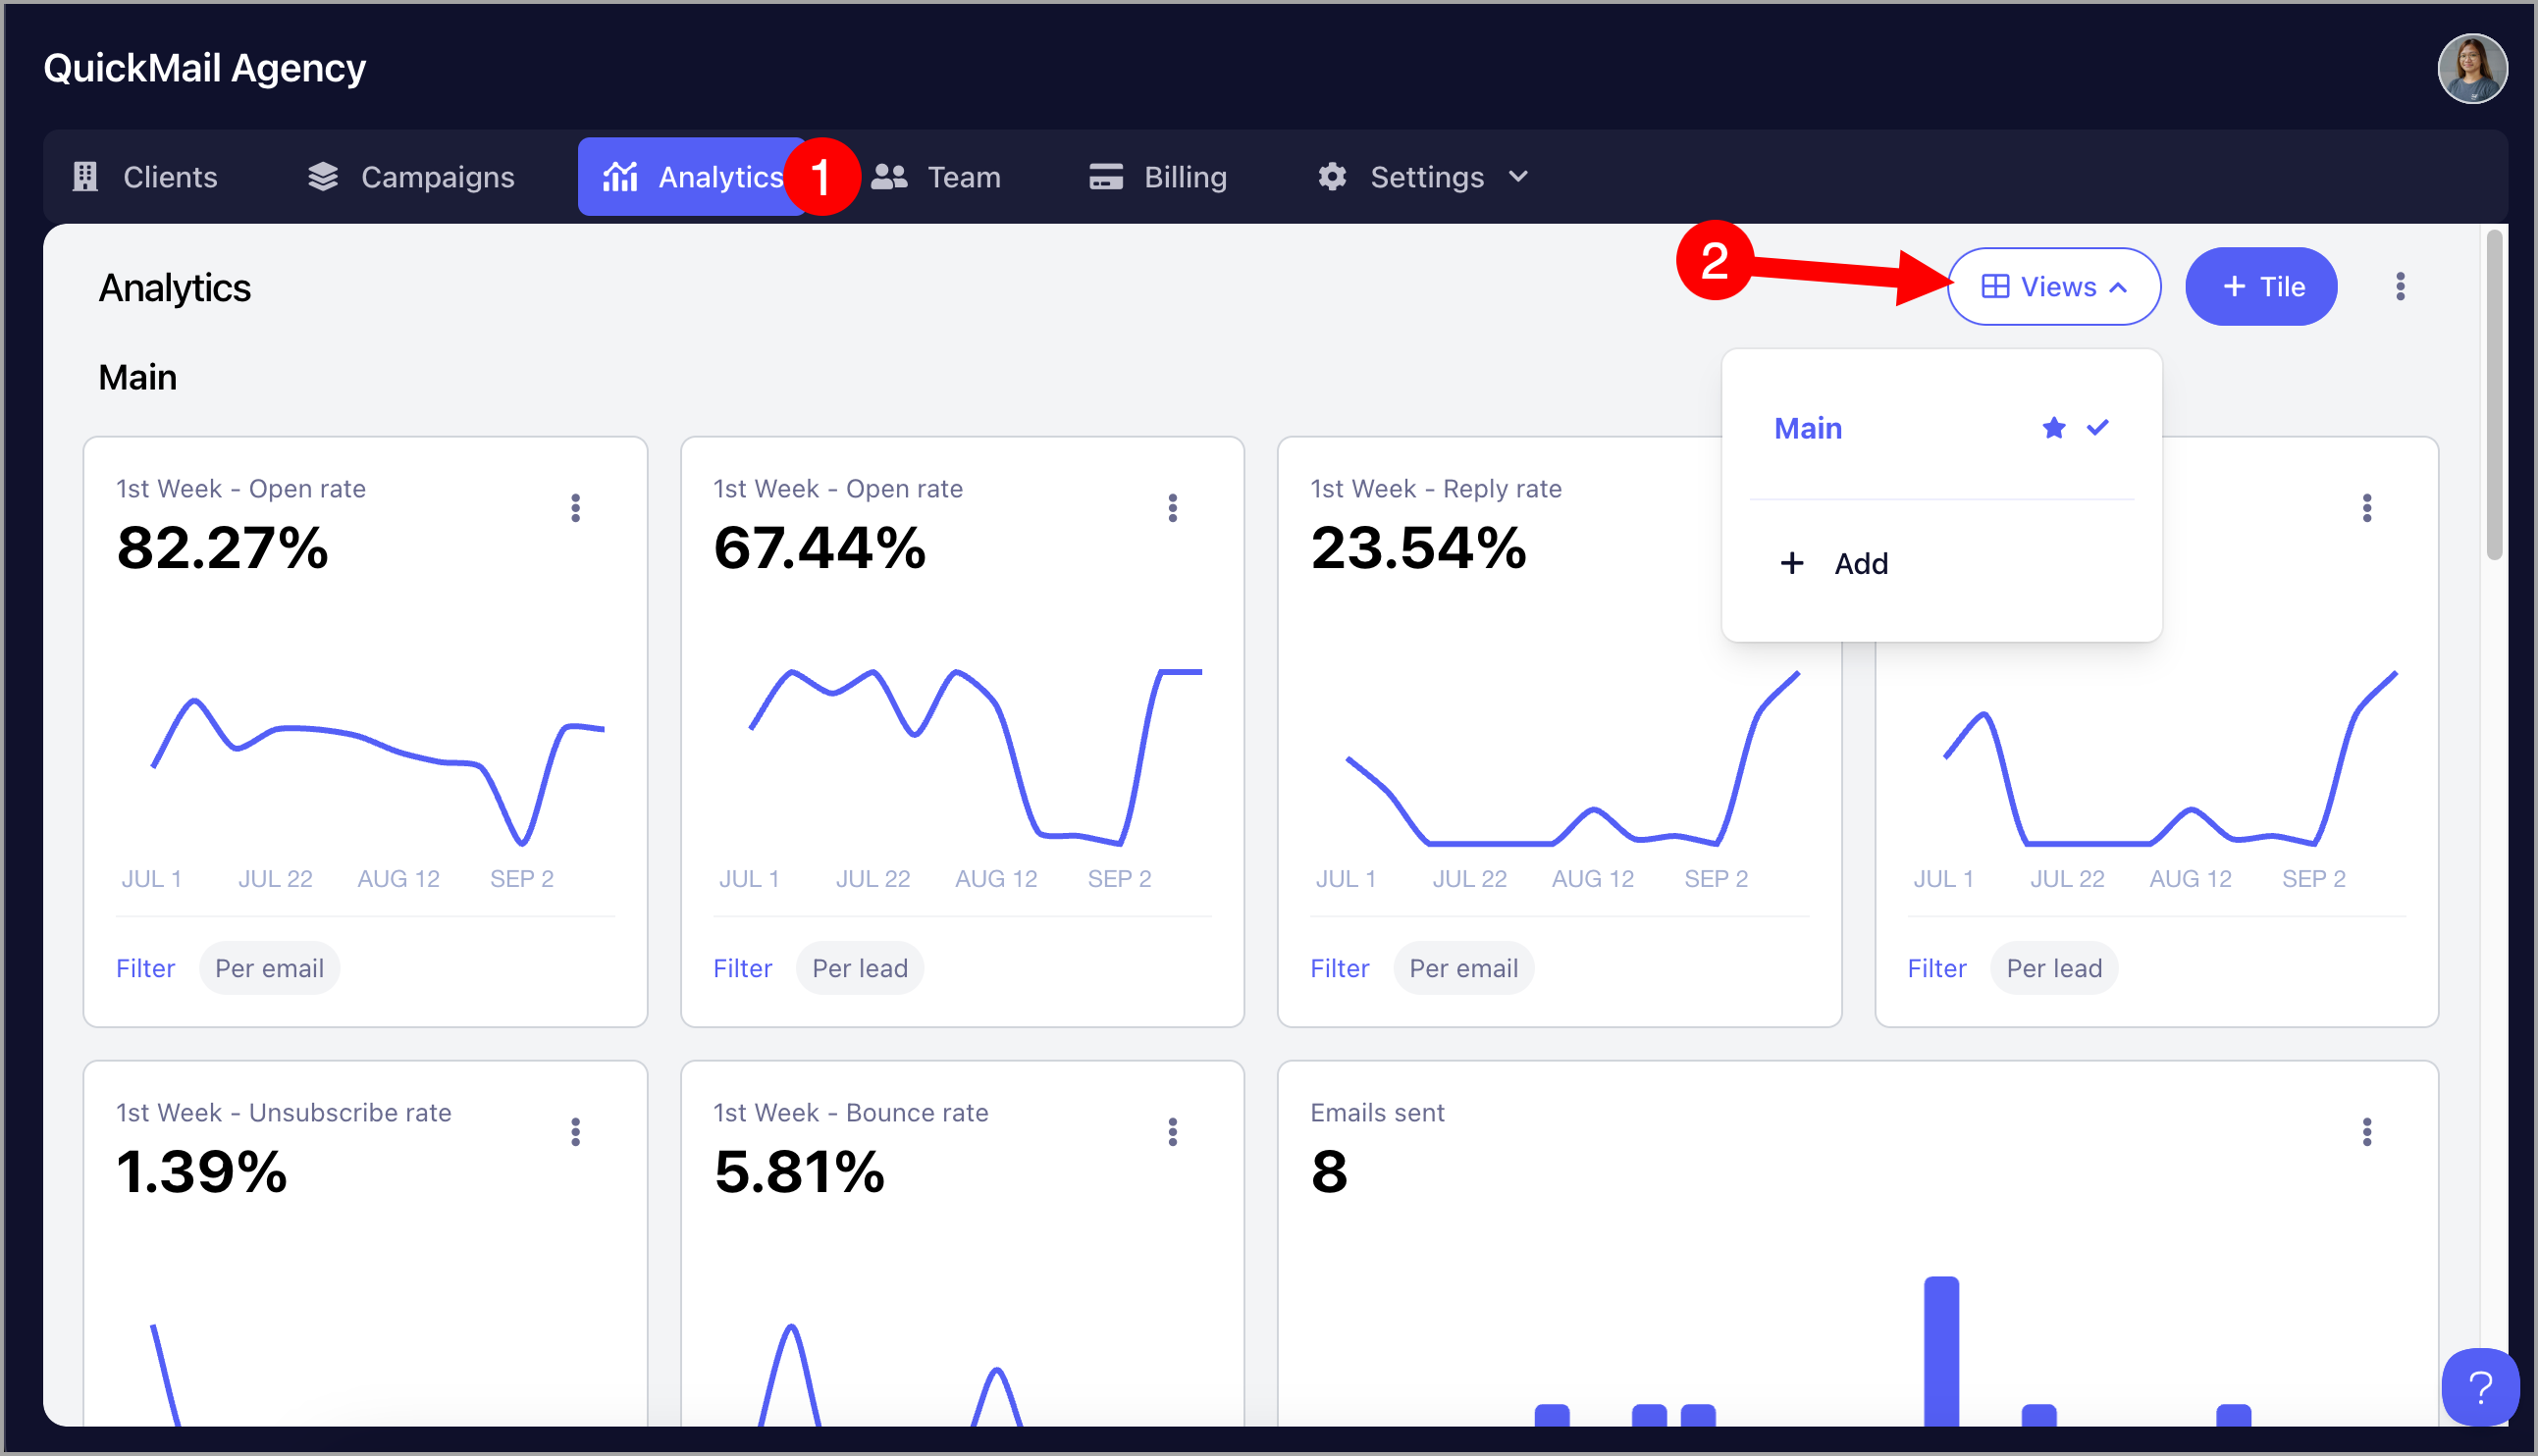Viewport: 2538px width, 1456px height.
Task: Open the user profile avatar
Action: coord(2472,69)
